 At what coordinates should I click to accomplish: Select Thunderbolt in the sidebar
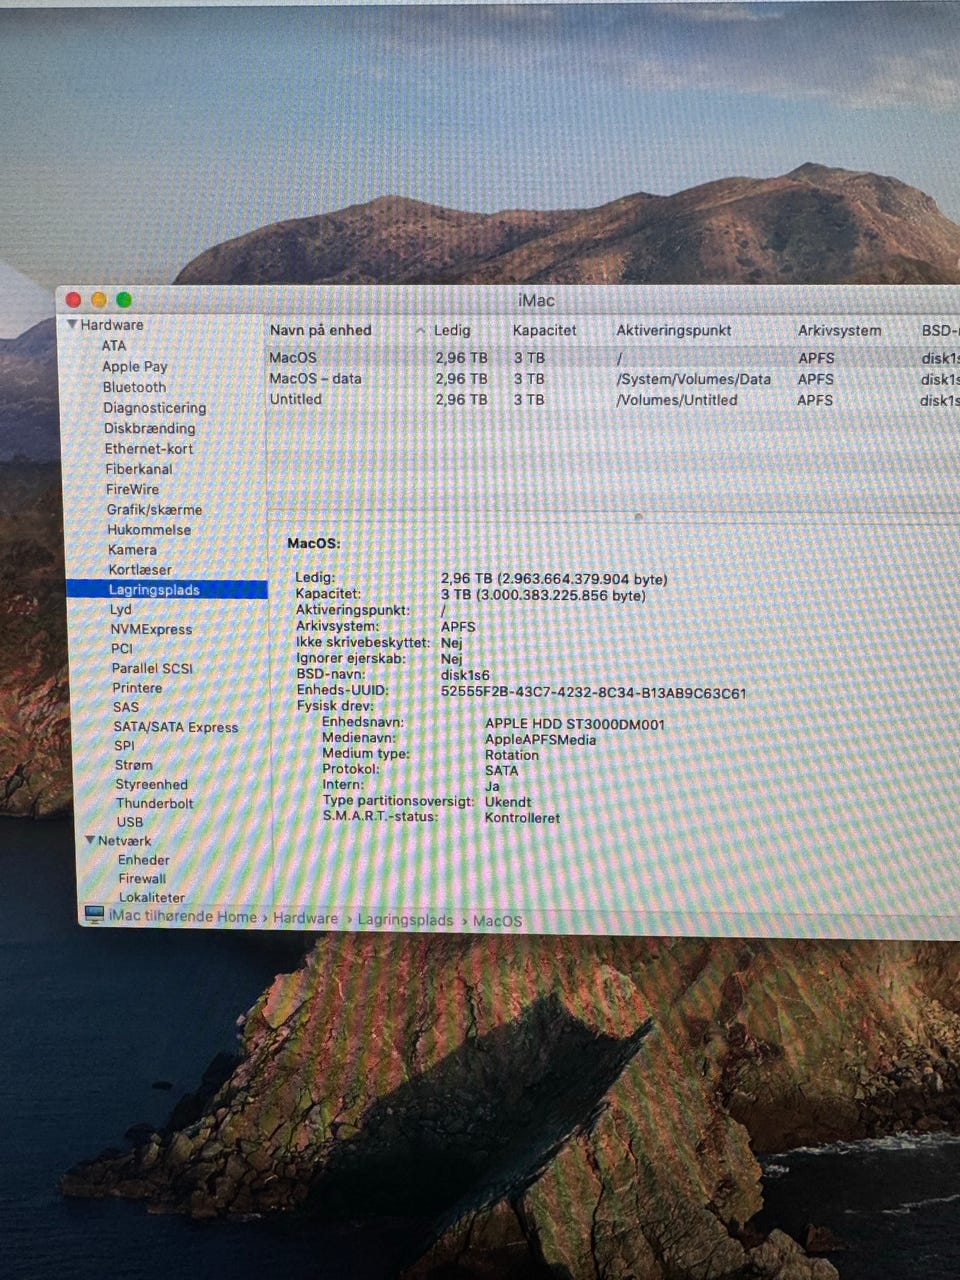[x=155, y=803]
